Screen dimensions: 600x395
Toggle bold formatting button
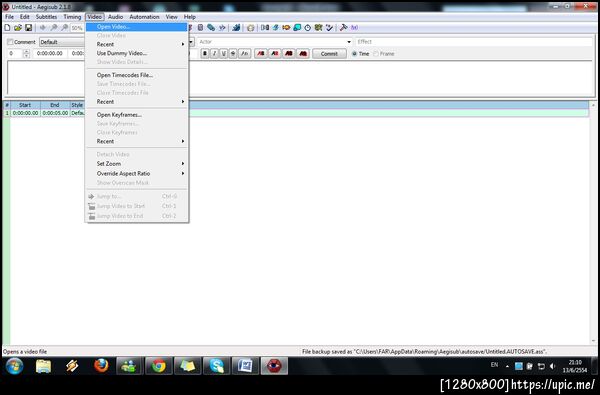[x=205, y=54]
